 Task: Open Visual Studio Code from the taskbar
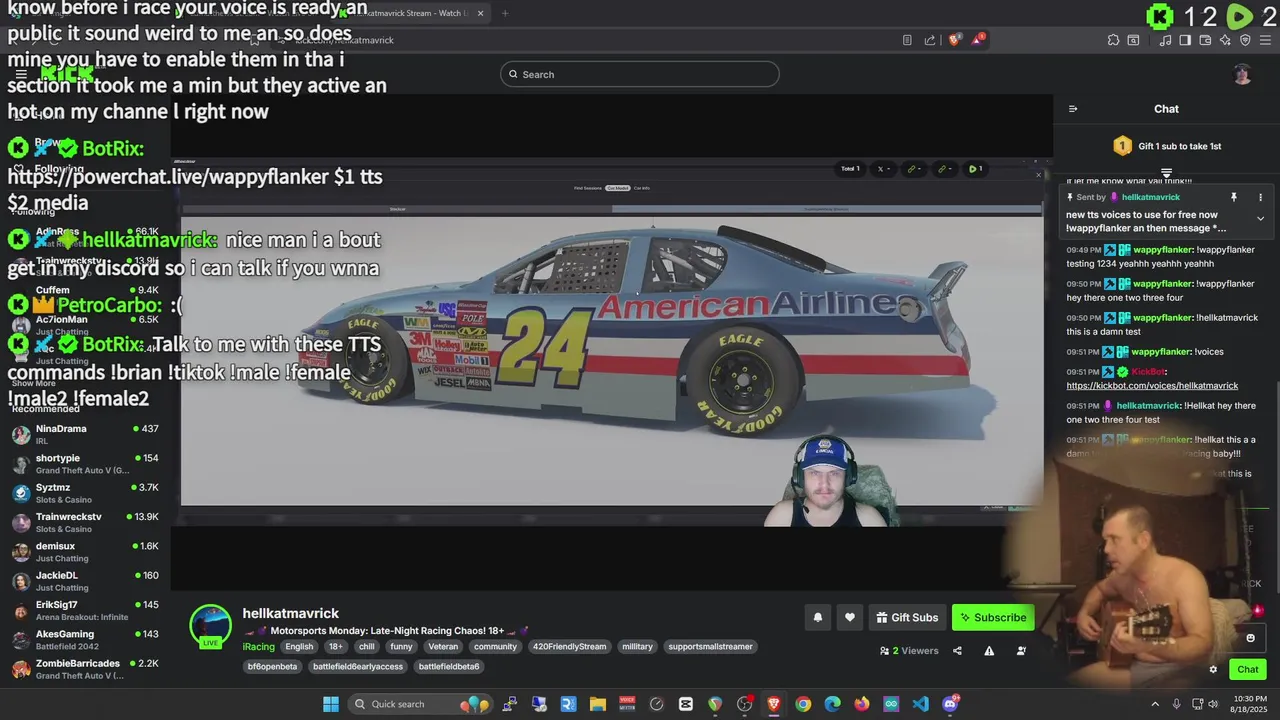point(921,704)
